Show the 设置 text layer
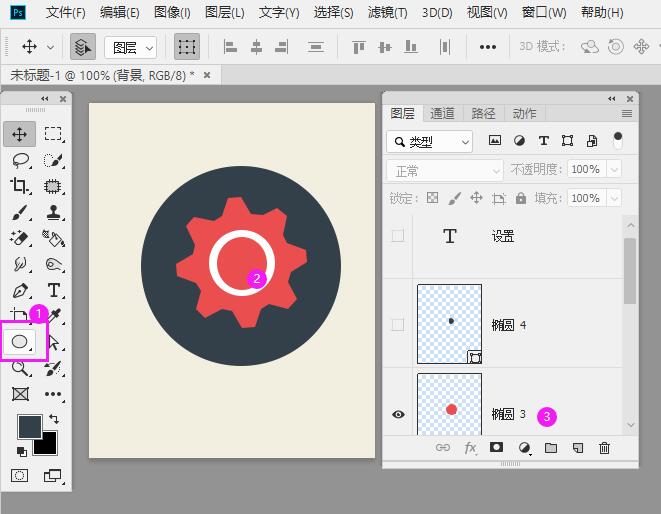Image resolution: width=661 pixels, height=514 pixels. 398,236
